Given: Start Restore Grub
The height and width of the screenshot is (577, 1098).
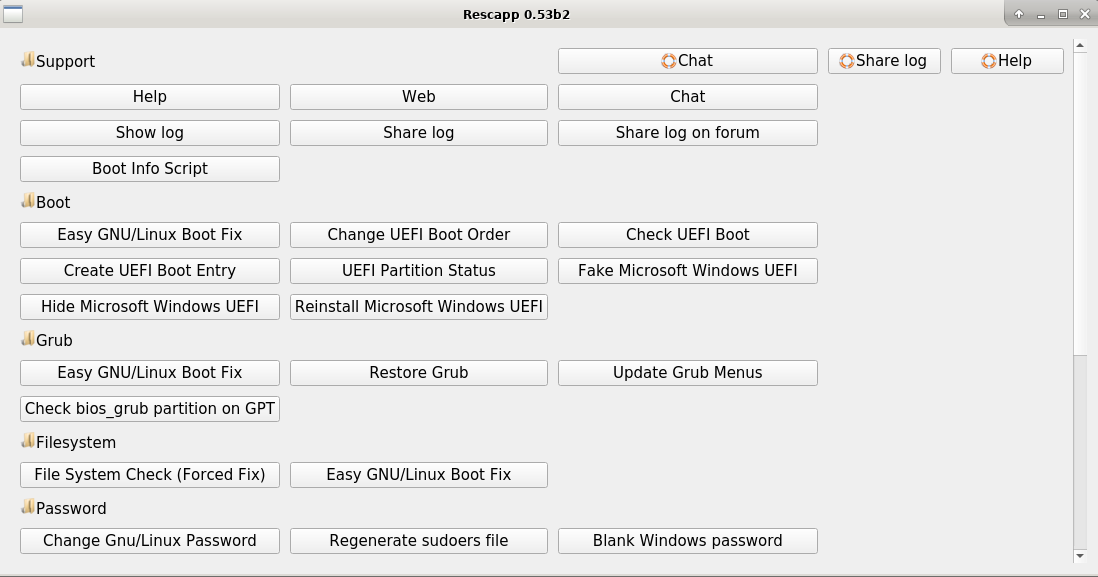Looking at the screenshot, I should 418,372.
